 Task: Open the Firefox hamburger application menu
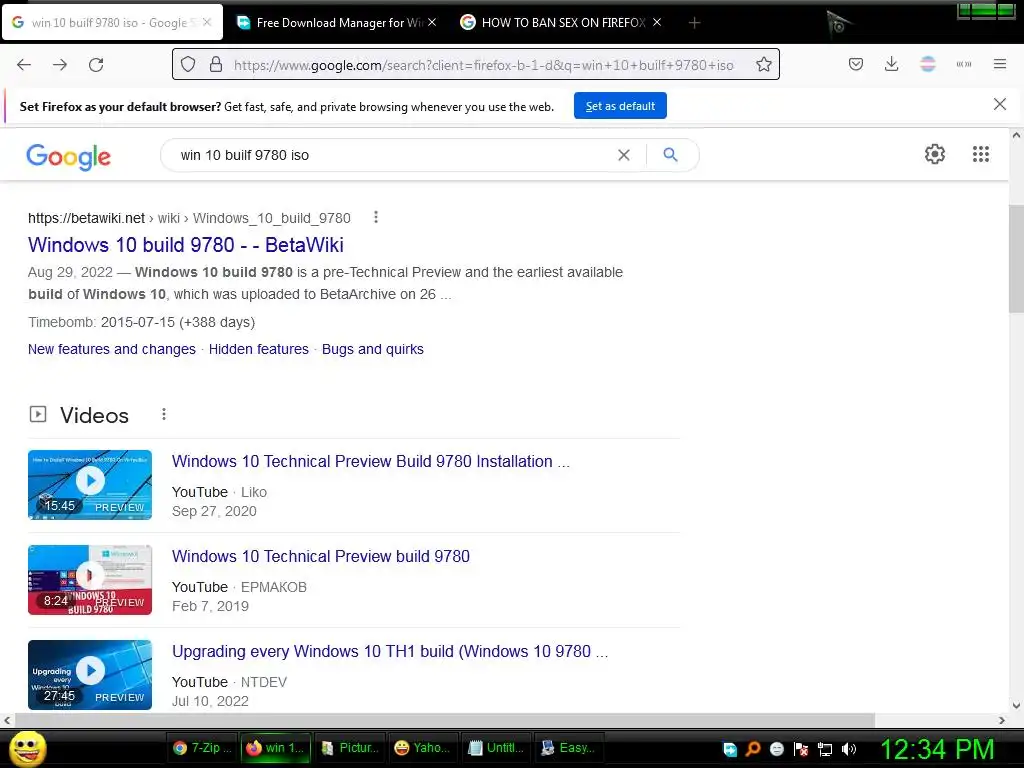(999, 64)
